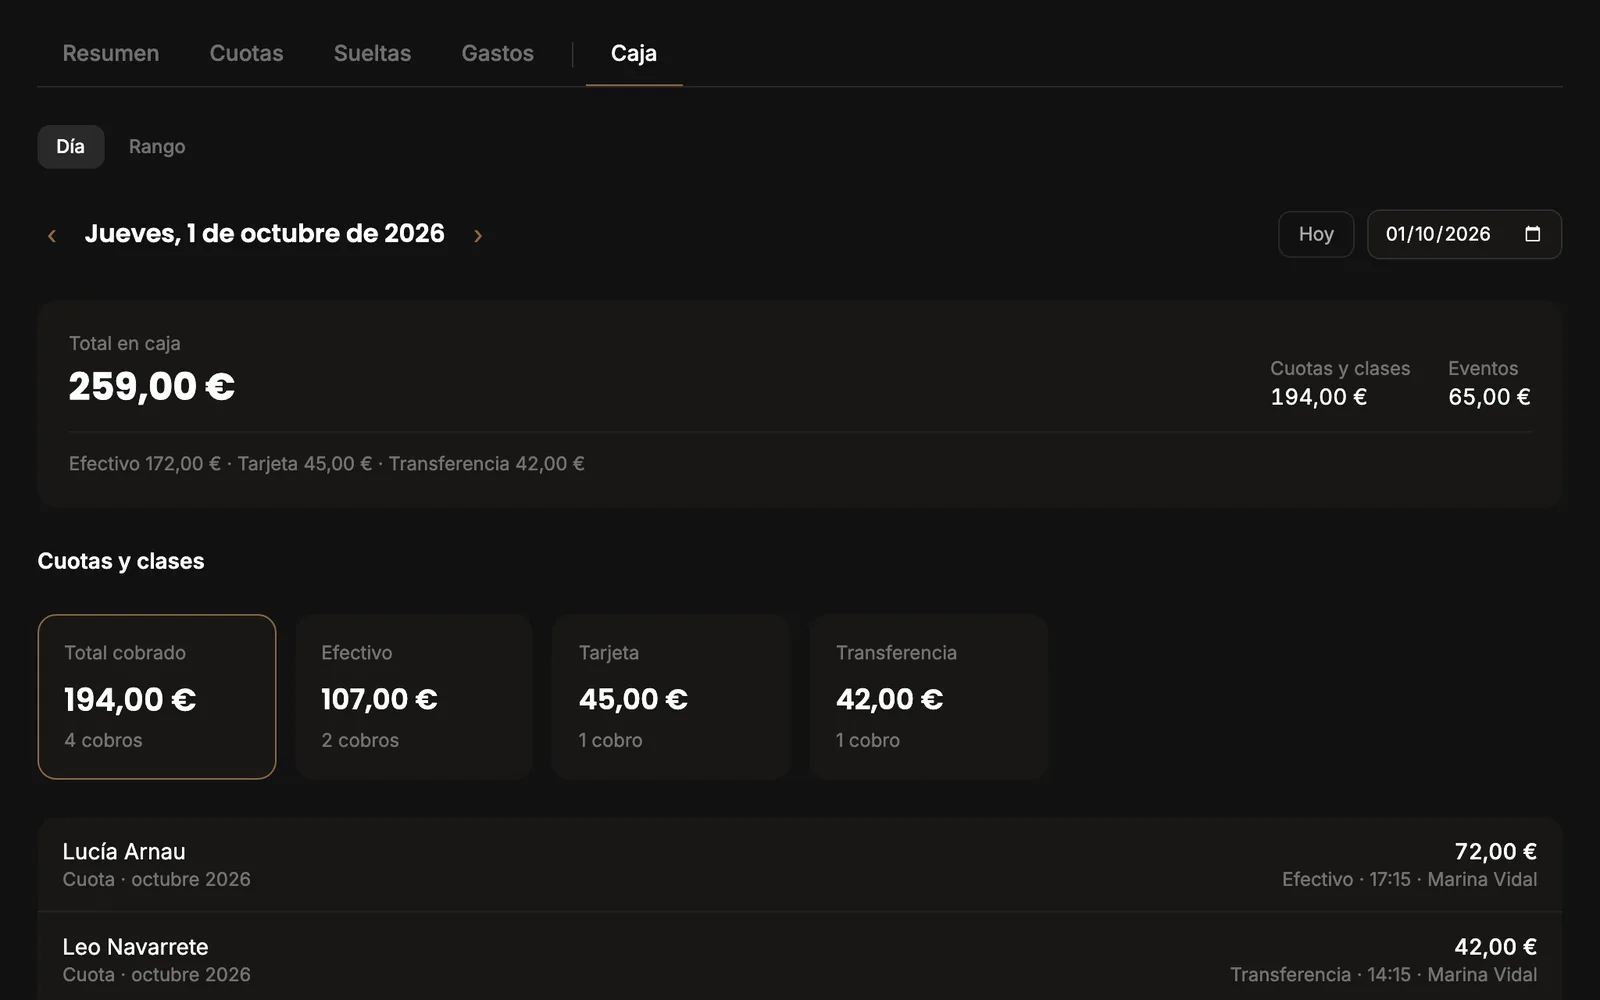1600x1000 pixels.
Task: Switch to Rango view mode
Action: (157, 147)
